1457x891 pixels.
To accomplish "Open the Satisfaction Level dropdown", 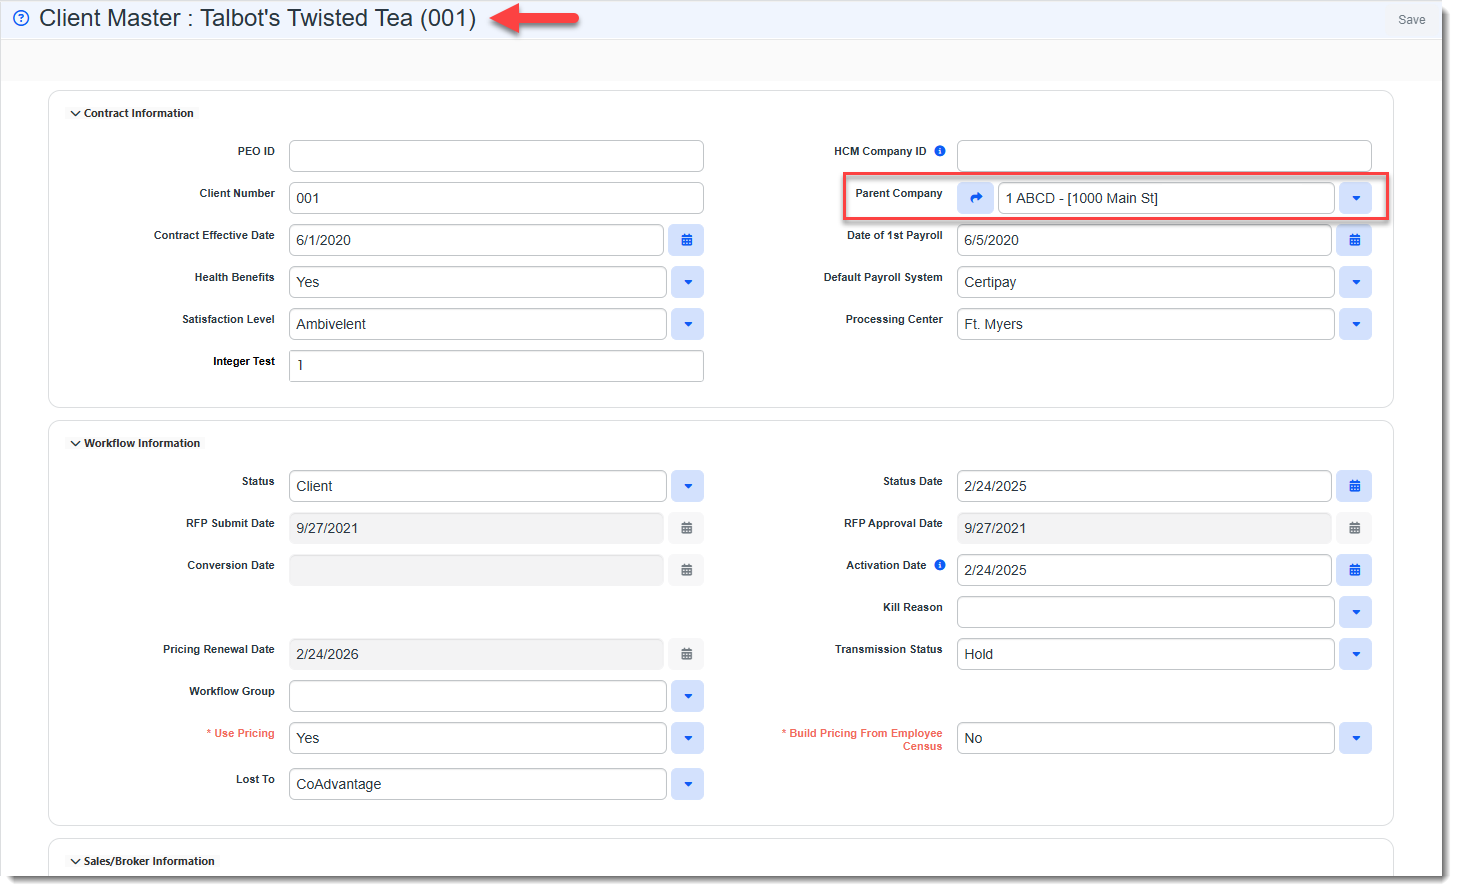I will coord(687,324).
